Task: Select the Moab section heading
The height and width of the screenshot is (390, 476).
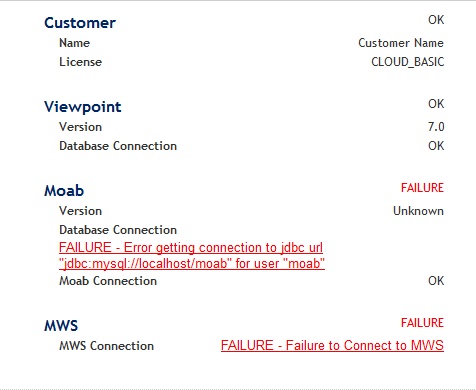Action: [64, 191]
